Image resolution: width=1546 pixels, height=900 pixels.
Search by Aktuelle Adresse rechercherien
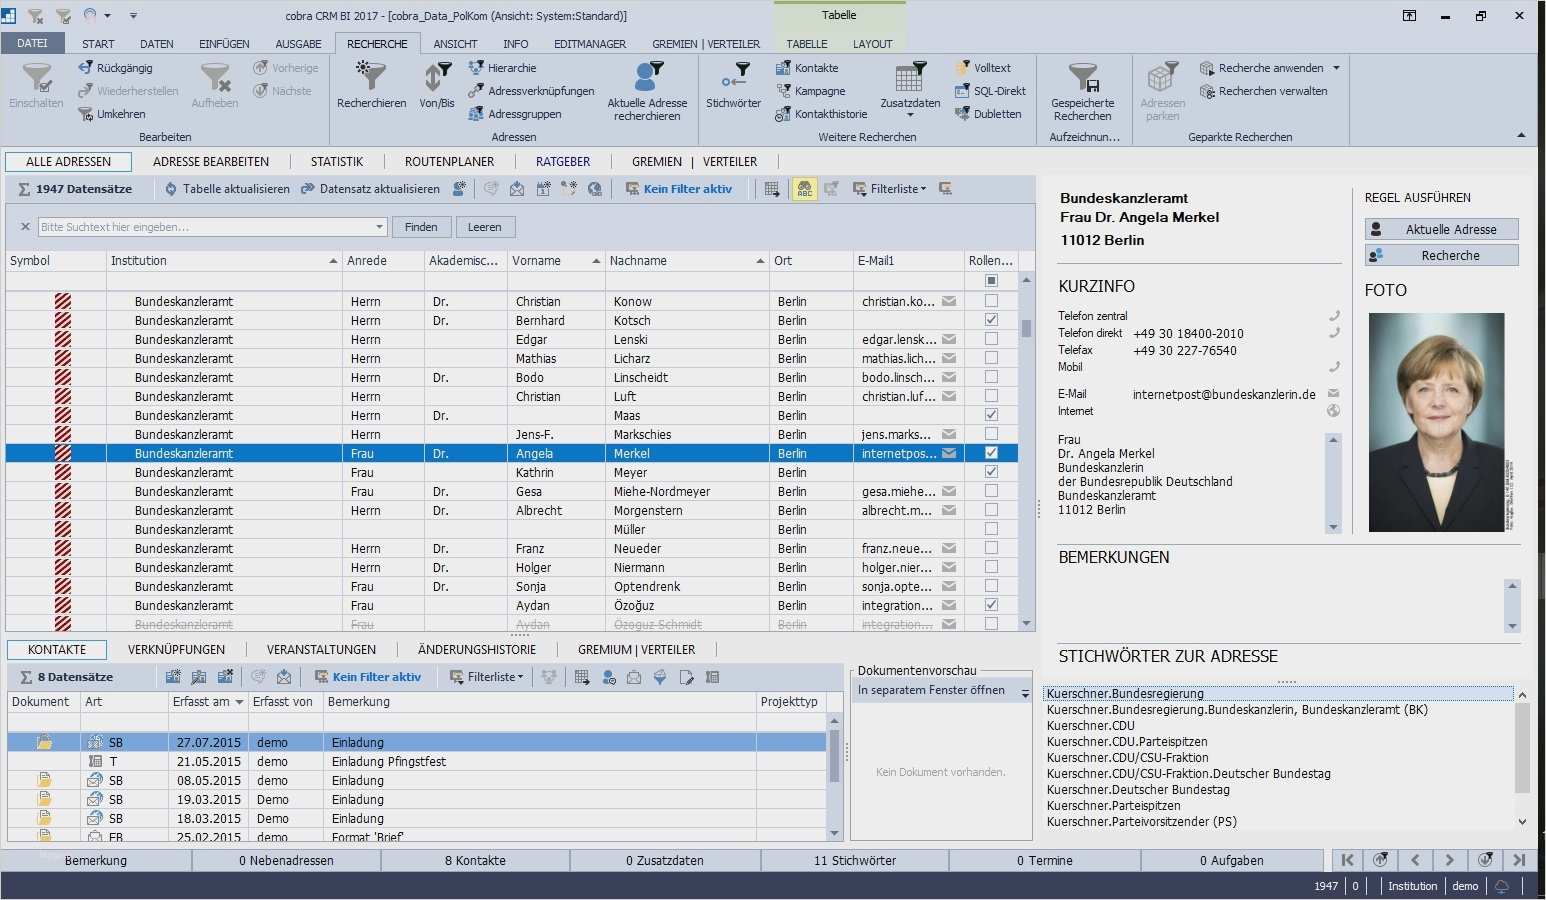point(648,89)
